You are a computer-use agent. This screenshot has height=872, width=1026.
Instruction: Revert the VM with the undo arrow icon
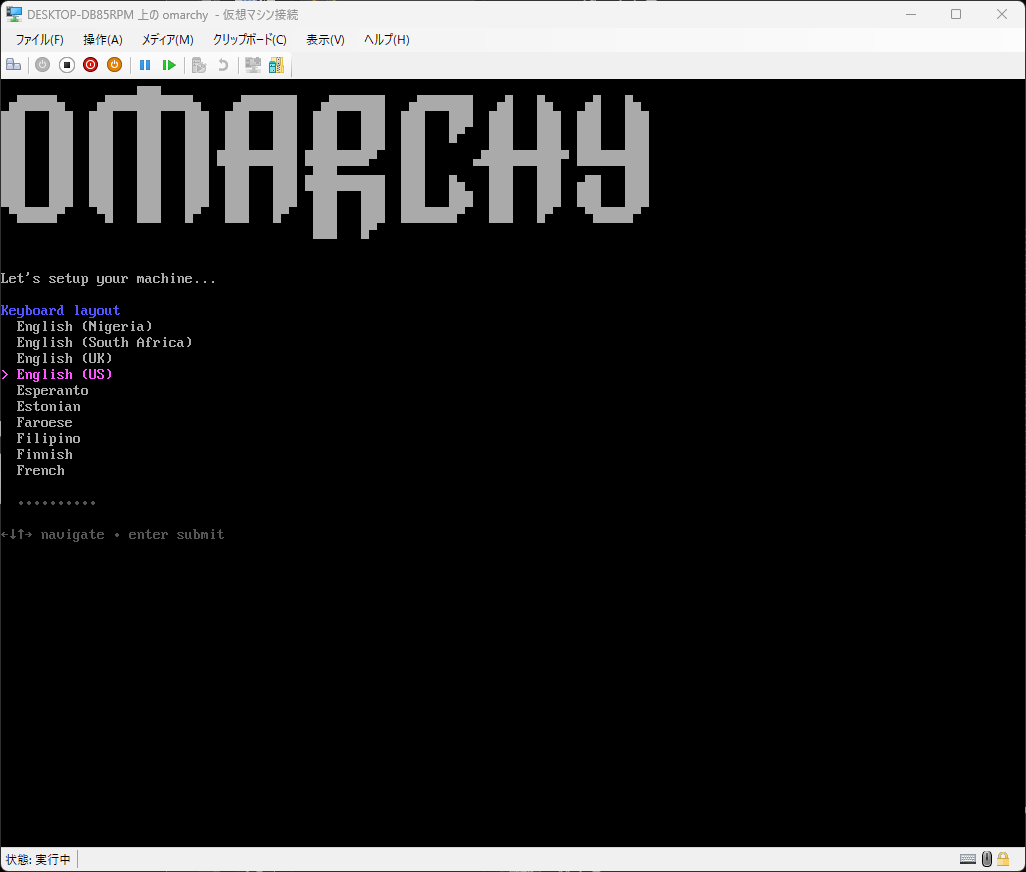(x=223, y=65)
